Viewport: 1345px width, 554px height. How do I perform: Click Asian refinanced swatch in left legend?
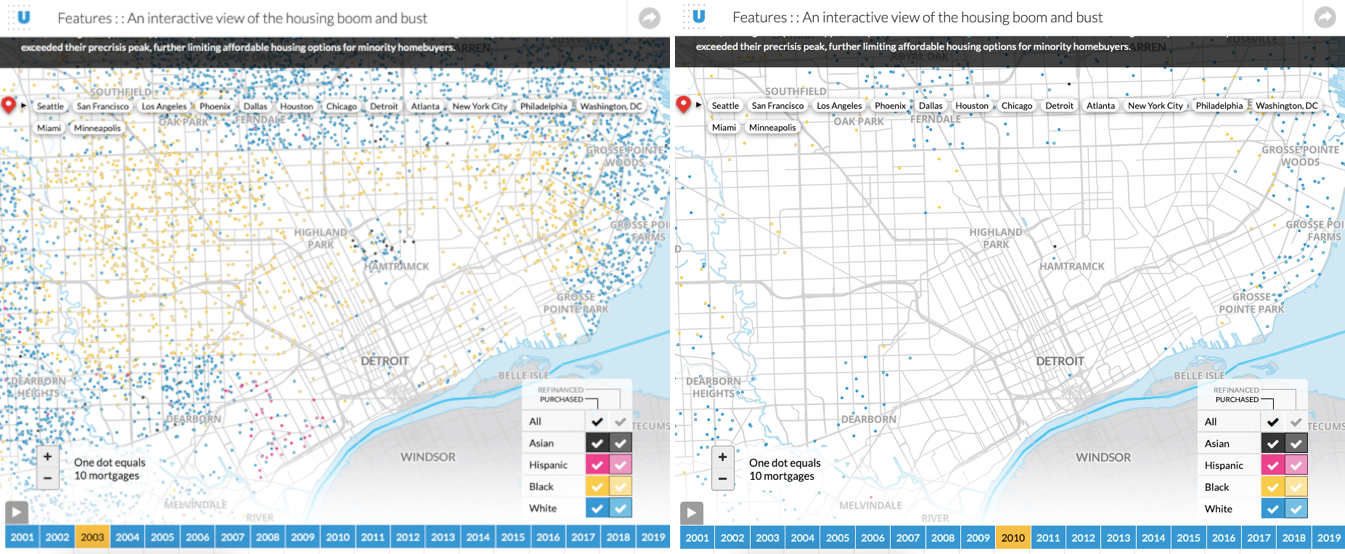pyautogui.click(x=620, y=443)
